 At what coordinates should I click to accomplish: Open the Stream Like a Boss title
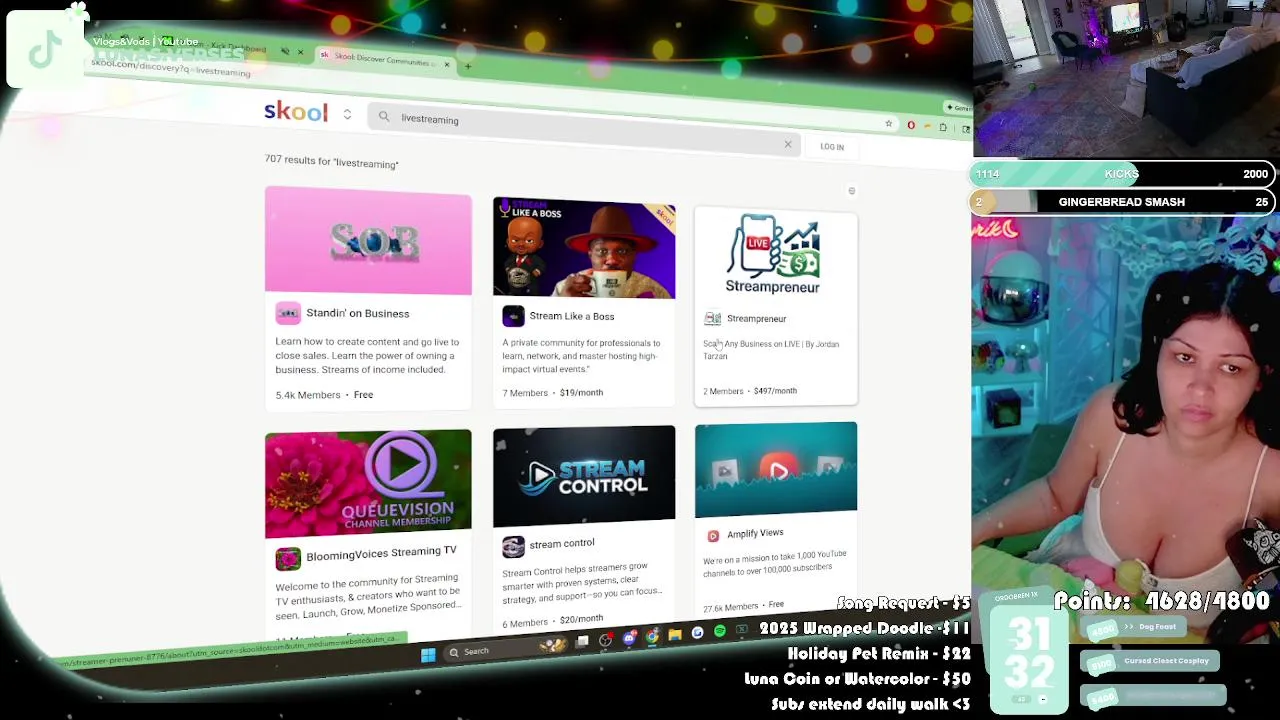pyautogui.click(x=572, y=316)
